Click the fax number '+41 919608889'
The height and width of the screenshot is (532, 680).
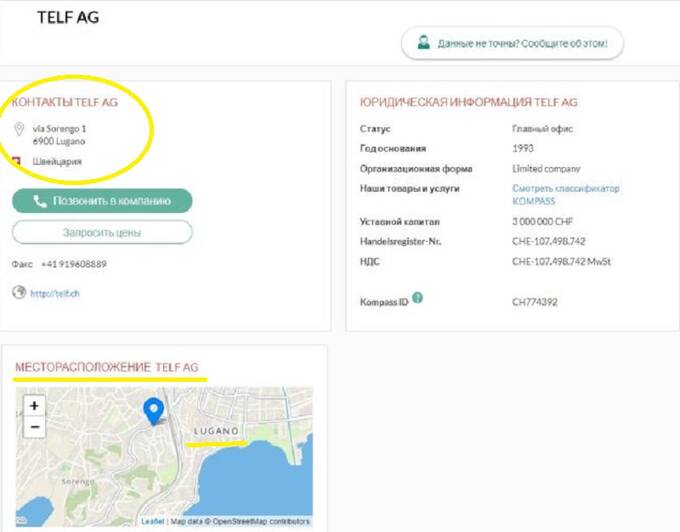74,264
